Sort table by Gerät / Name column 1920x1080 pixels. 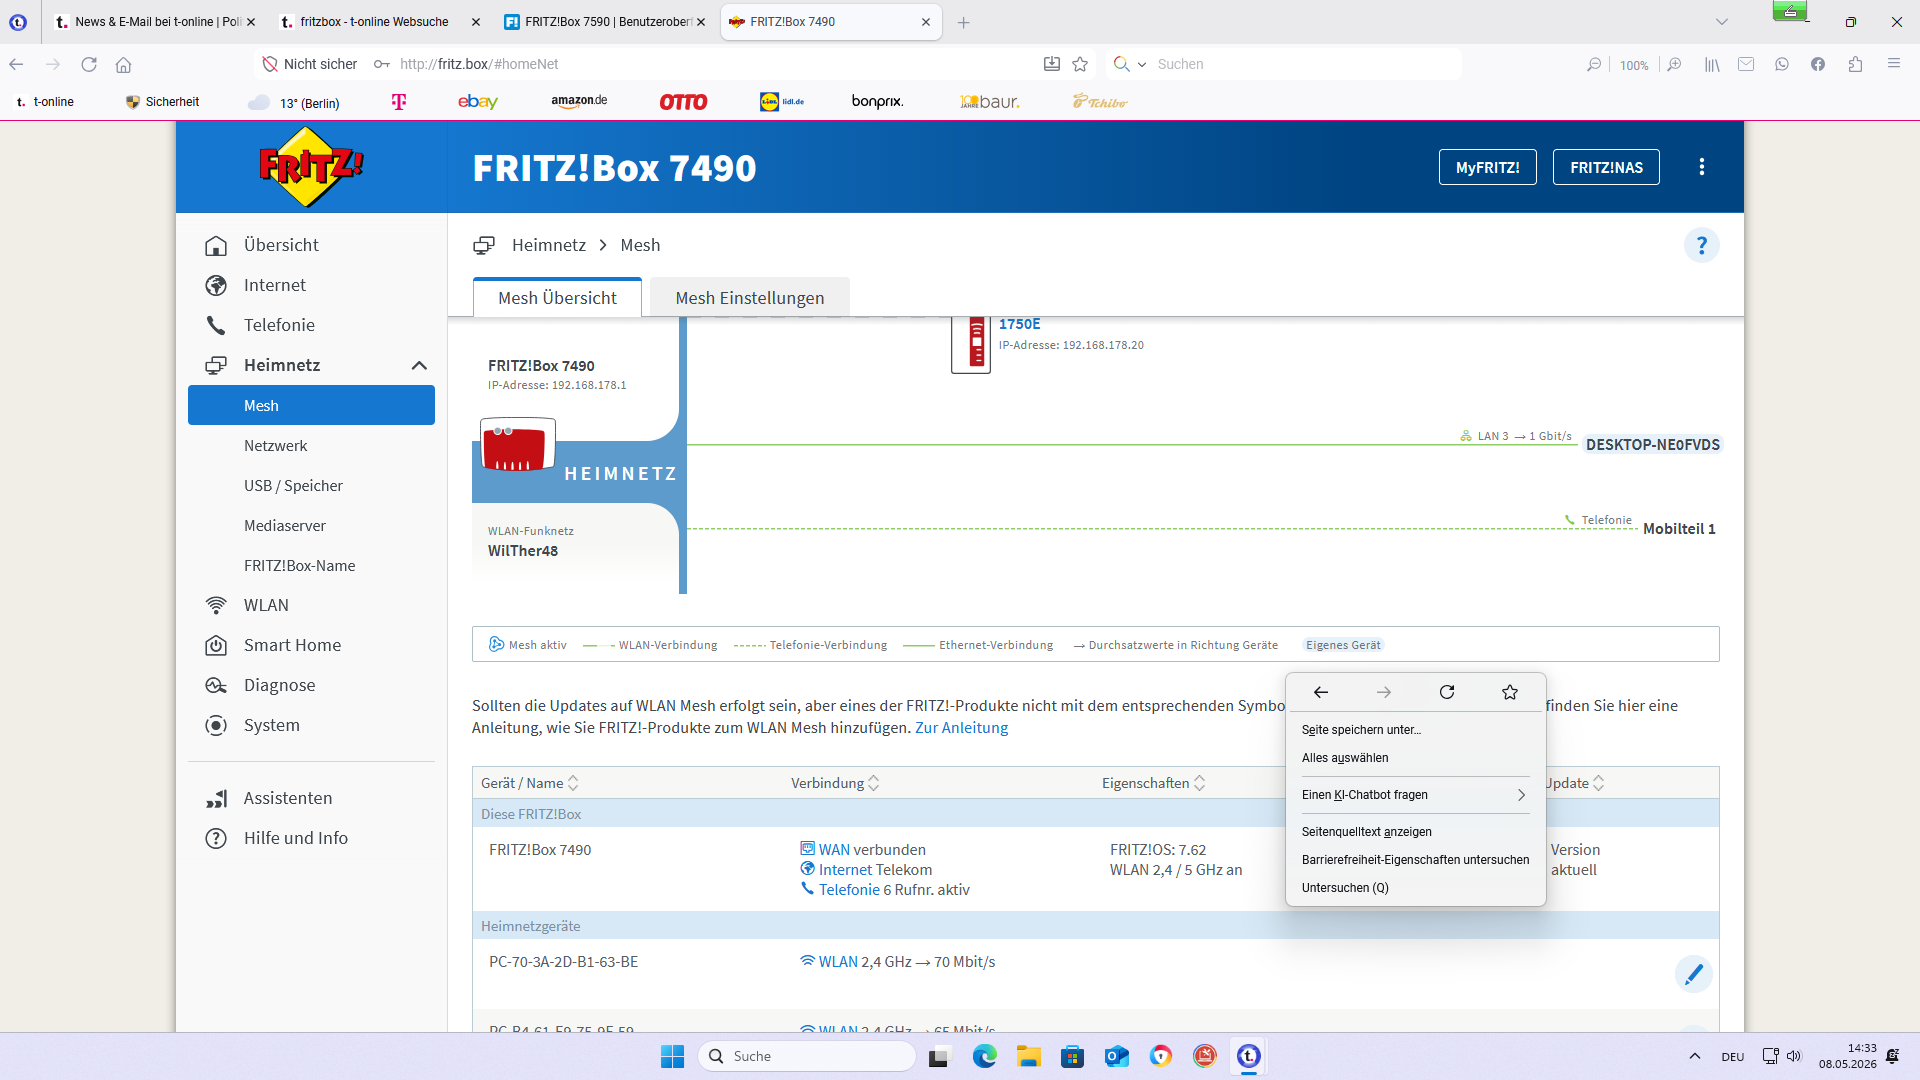(529, 783)
